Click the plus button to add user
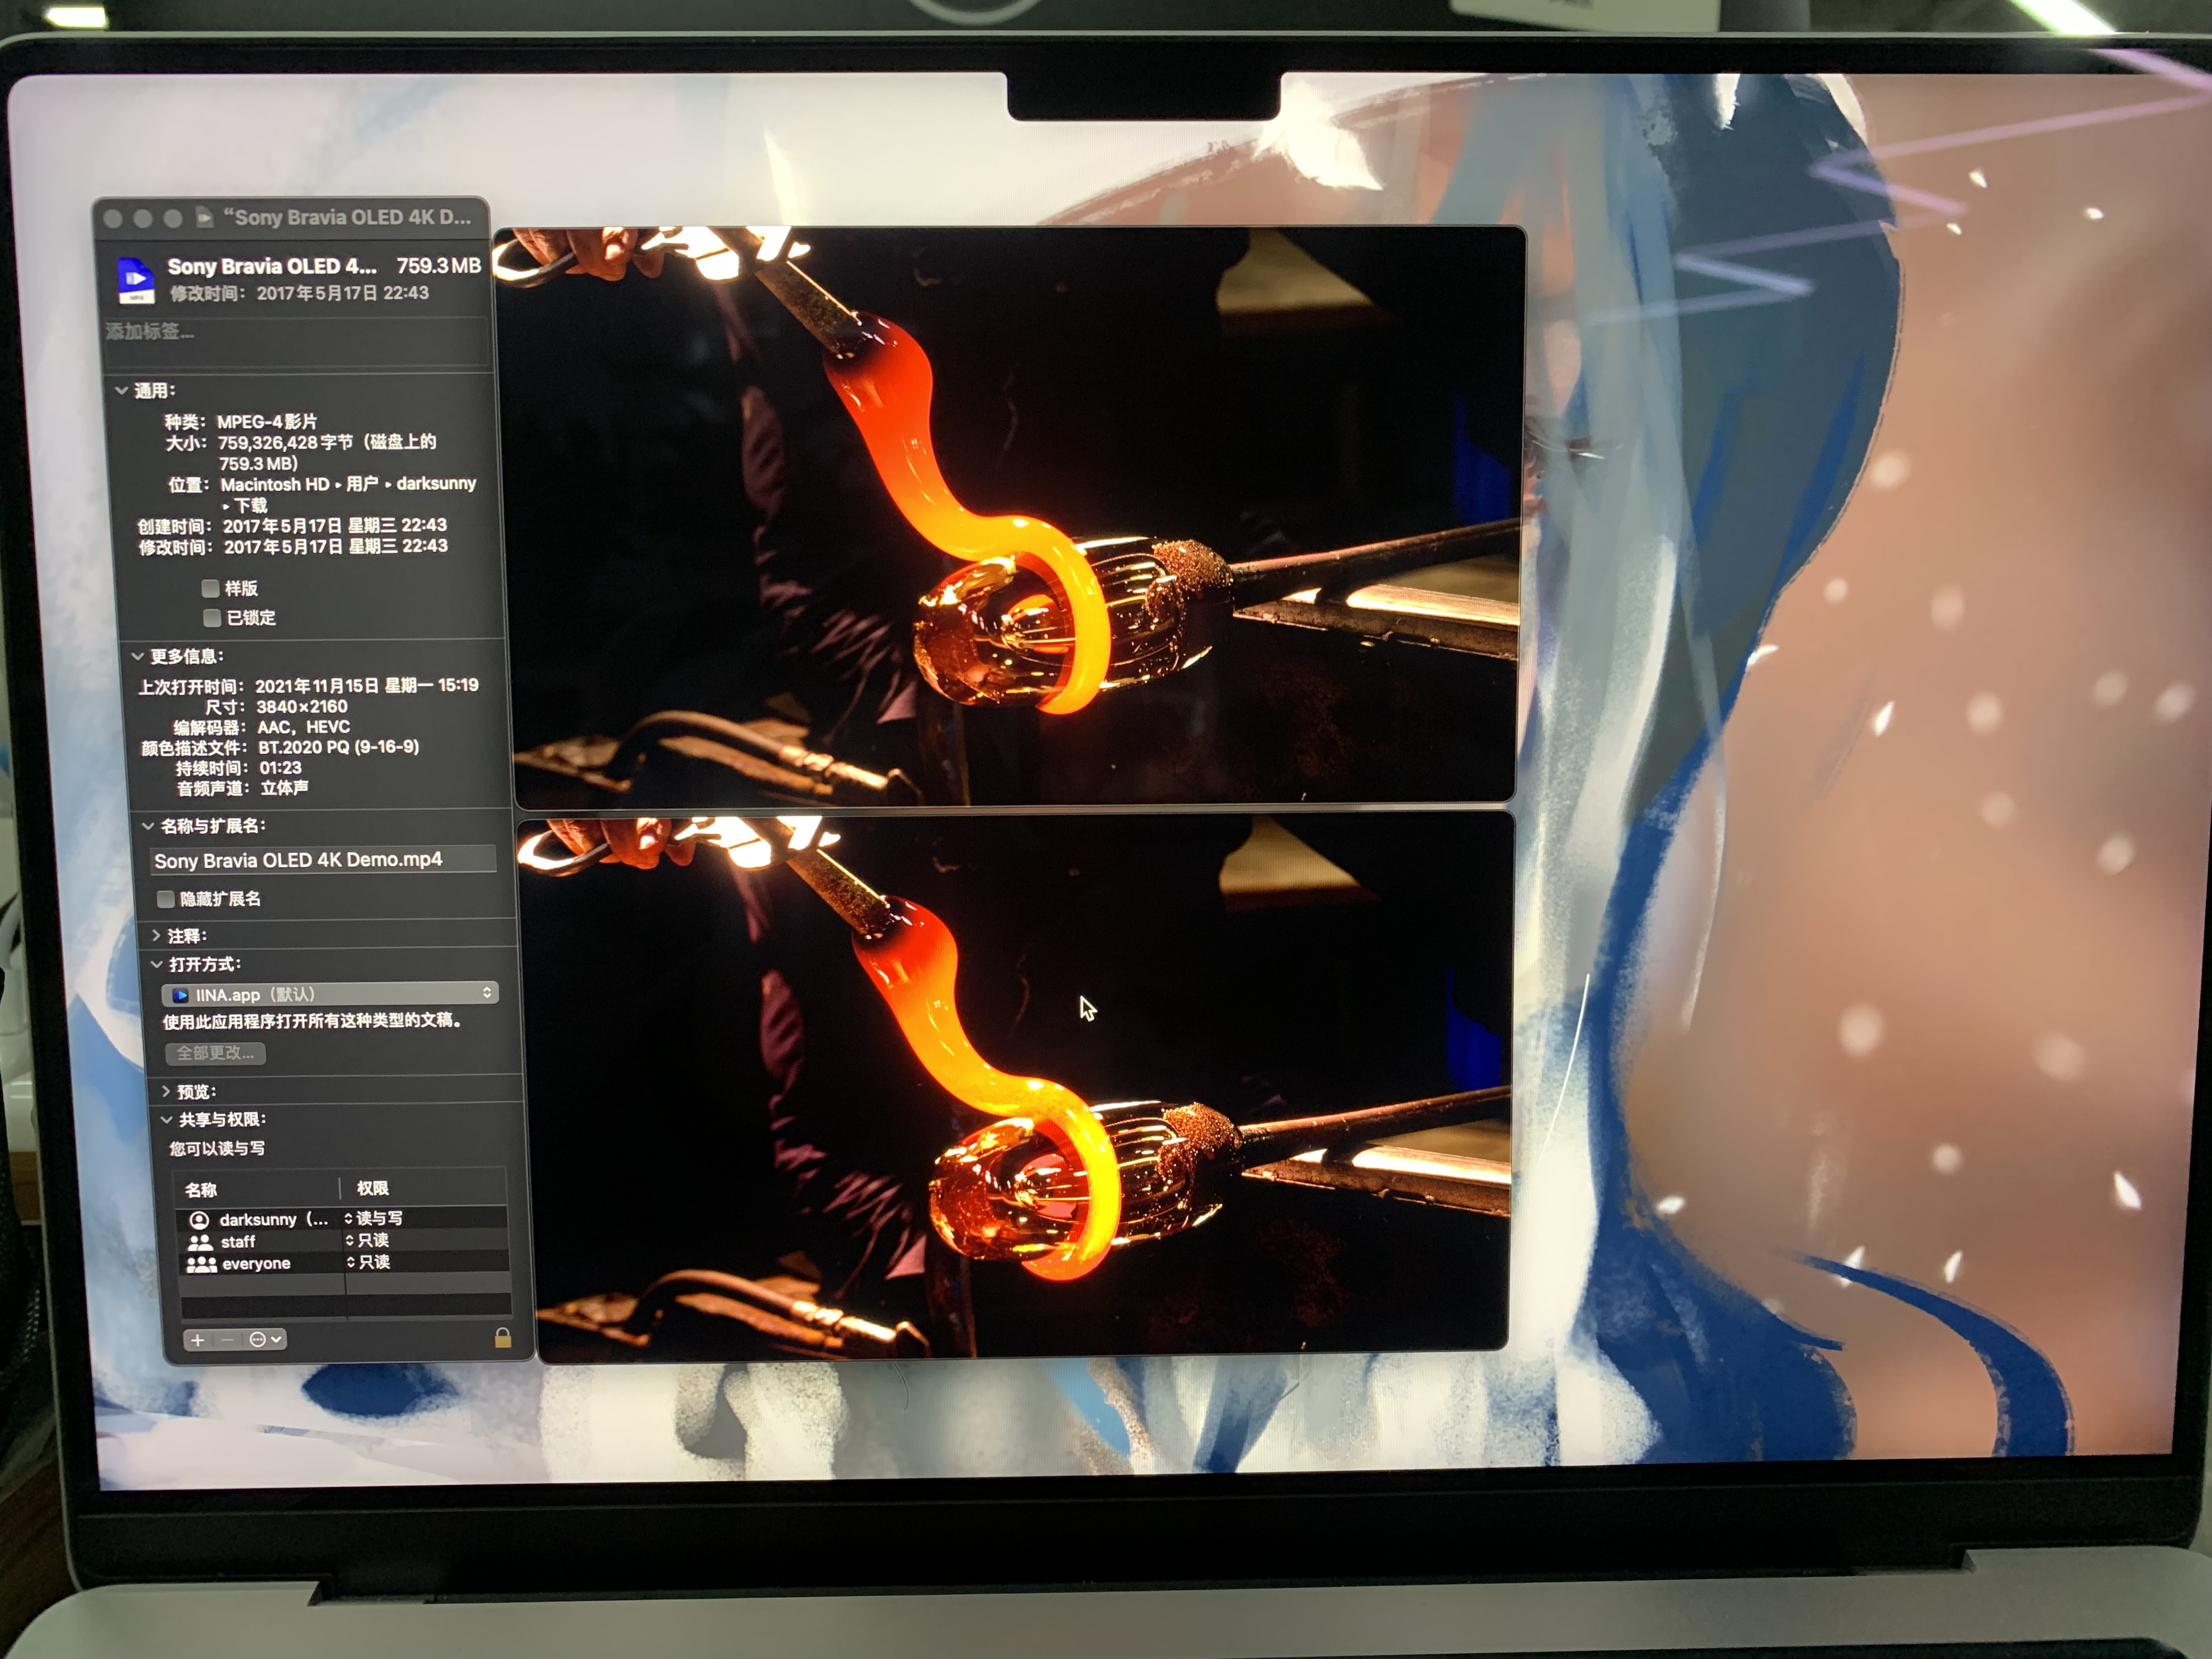Image resolution: width=2212 pixels, height=1659 pixels. [198, 1340]
